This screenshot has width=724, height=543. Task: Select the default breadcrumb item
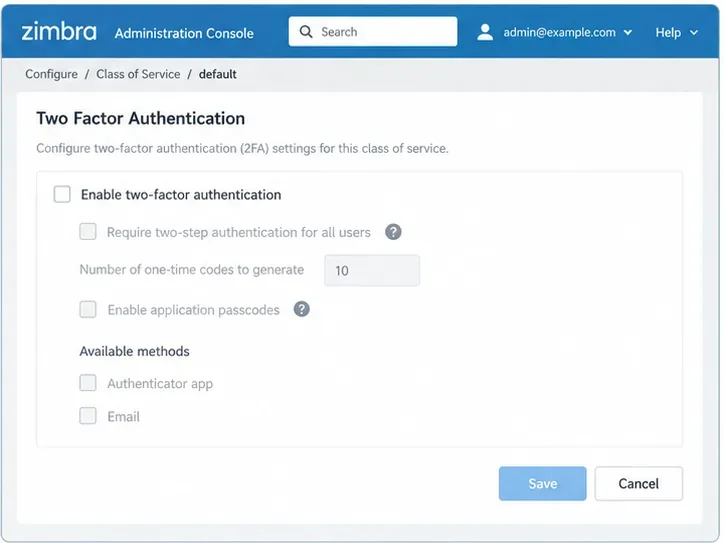click(x=217, y=74)
